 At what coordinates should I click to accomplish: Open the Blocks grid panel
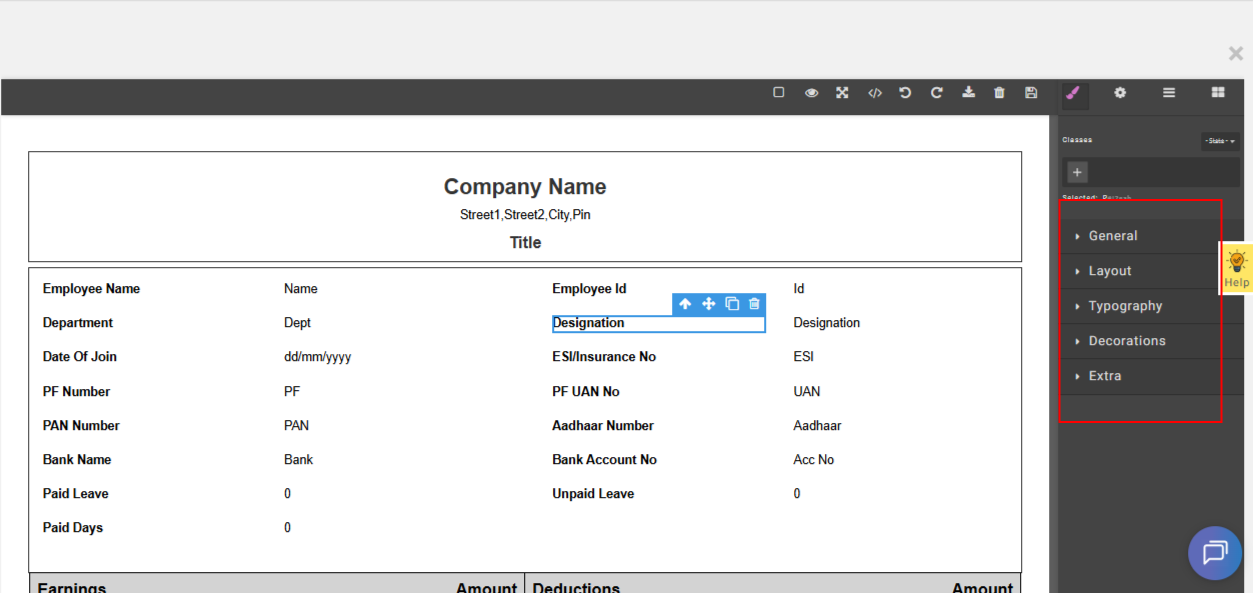[x=1218, y=93]
